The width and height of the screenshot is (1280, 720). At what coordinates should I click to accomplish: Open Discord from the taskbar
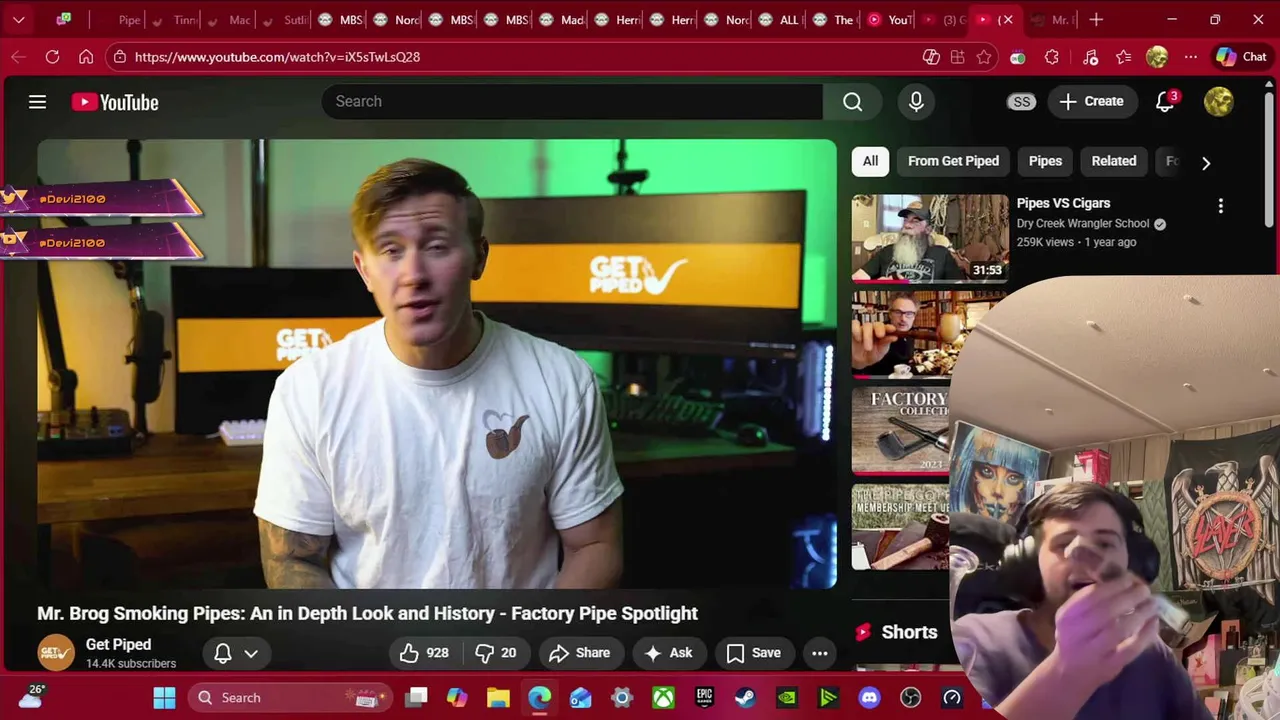coord(869,697)
